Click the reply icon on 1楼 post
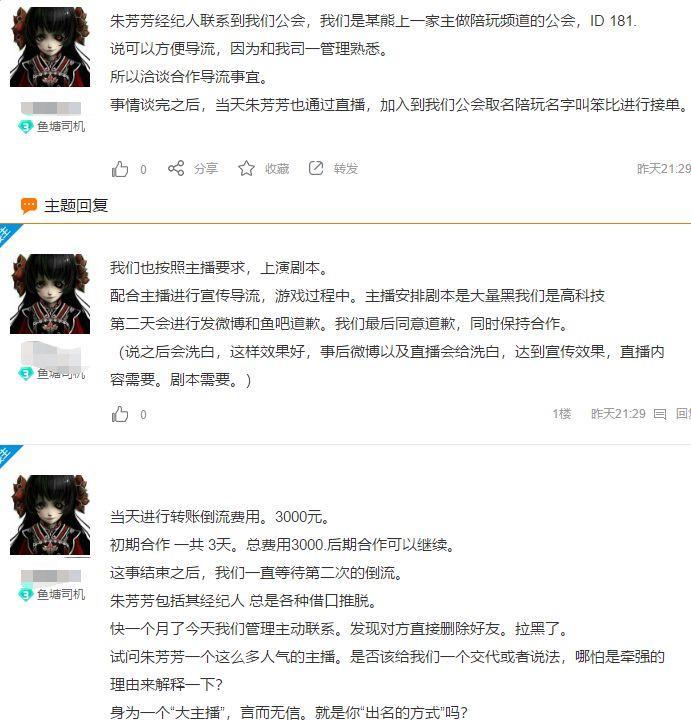The image size is (691, 725). 660,414
